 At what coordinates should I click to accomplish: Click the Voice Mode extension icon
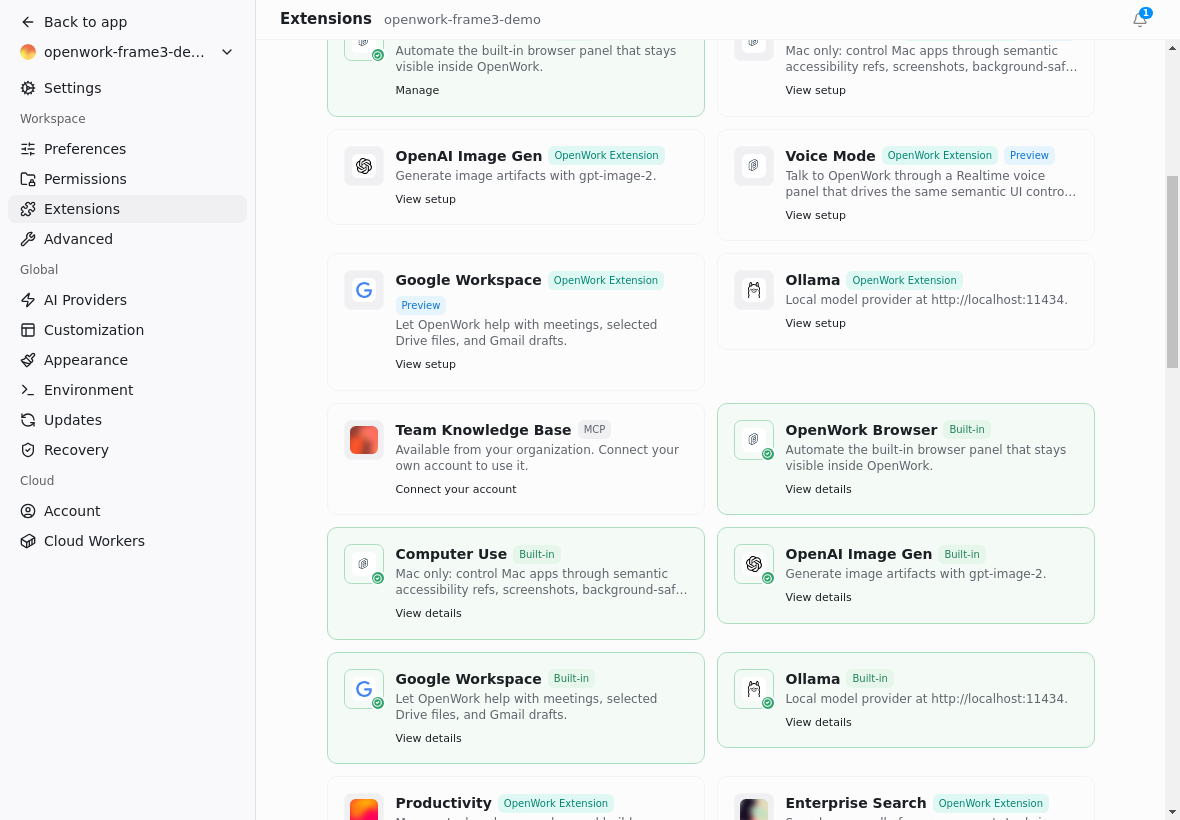click(754, 166)
